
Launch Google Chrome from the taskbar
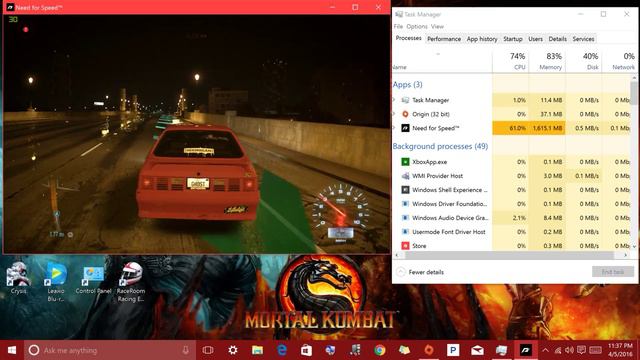pos(380,350)
